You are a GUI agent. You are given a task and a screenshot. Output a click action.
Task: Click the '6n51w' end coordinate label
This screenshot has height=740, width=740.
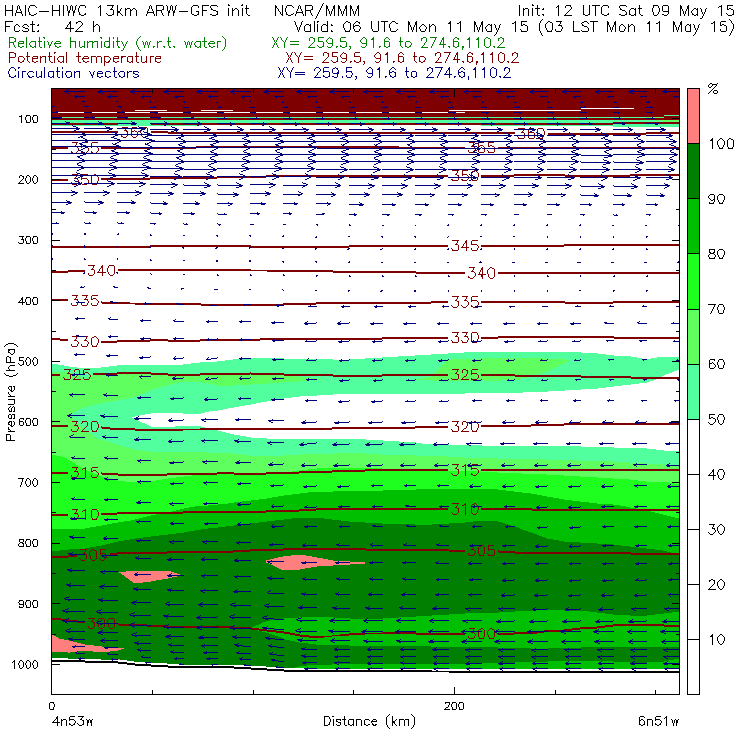pos(659,721)
